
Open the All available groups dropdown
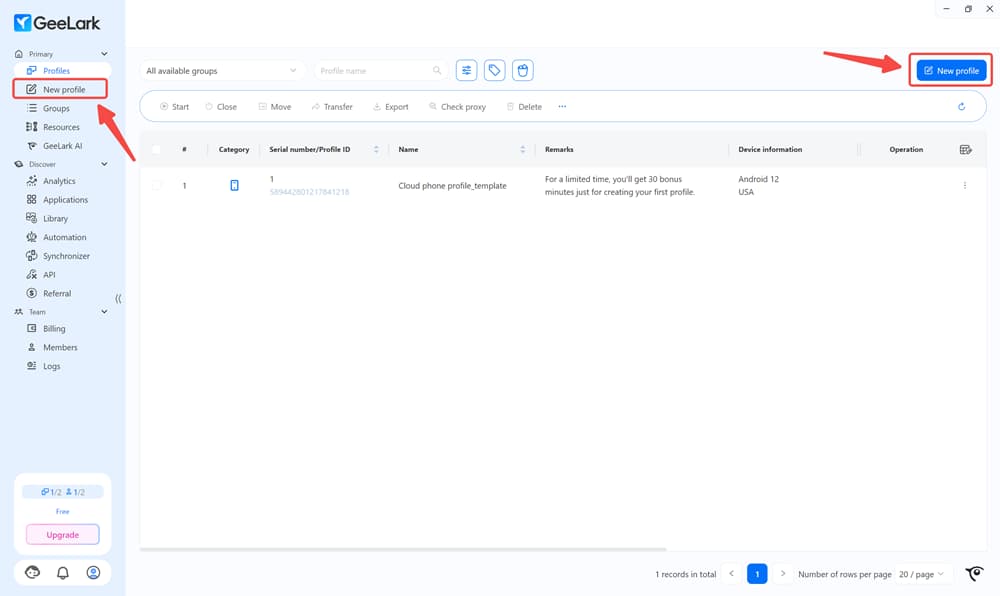[222, 70]
